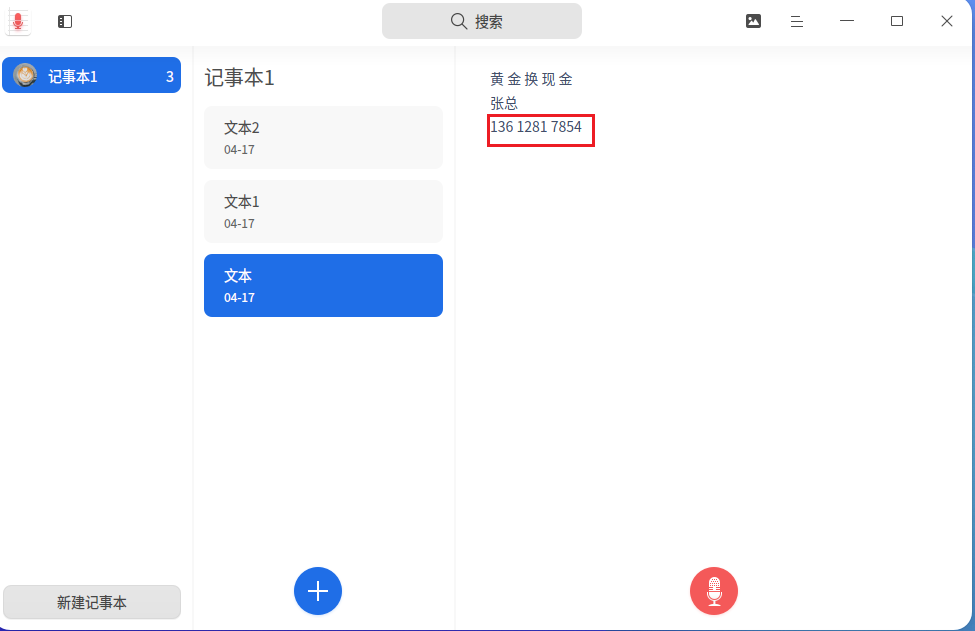This screenshot has height=631, width=975.
Task: Click the Voice Notes app logo icon
Action: (18, 21)
